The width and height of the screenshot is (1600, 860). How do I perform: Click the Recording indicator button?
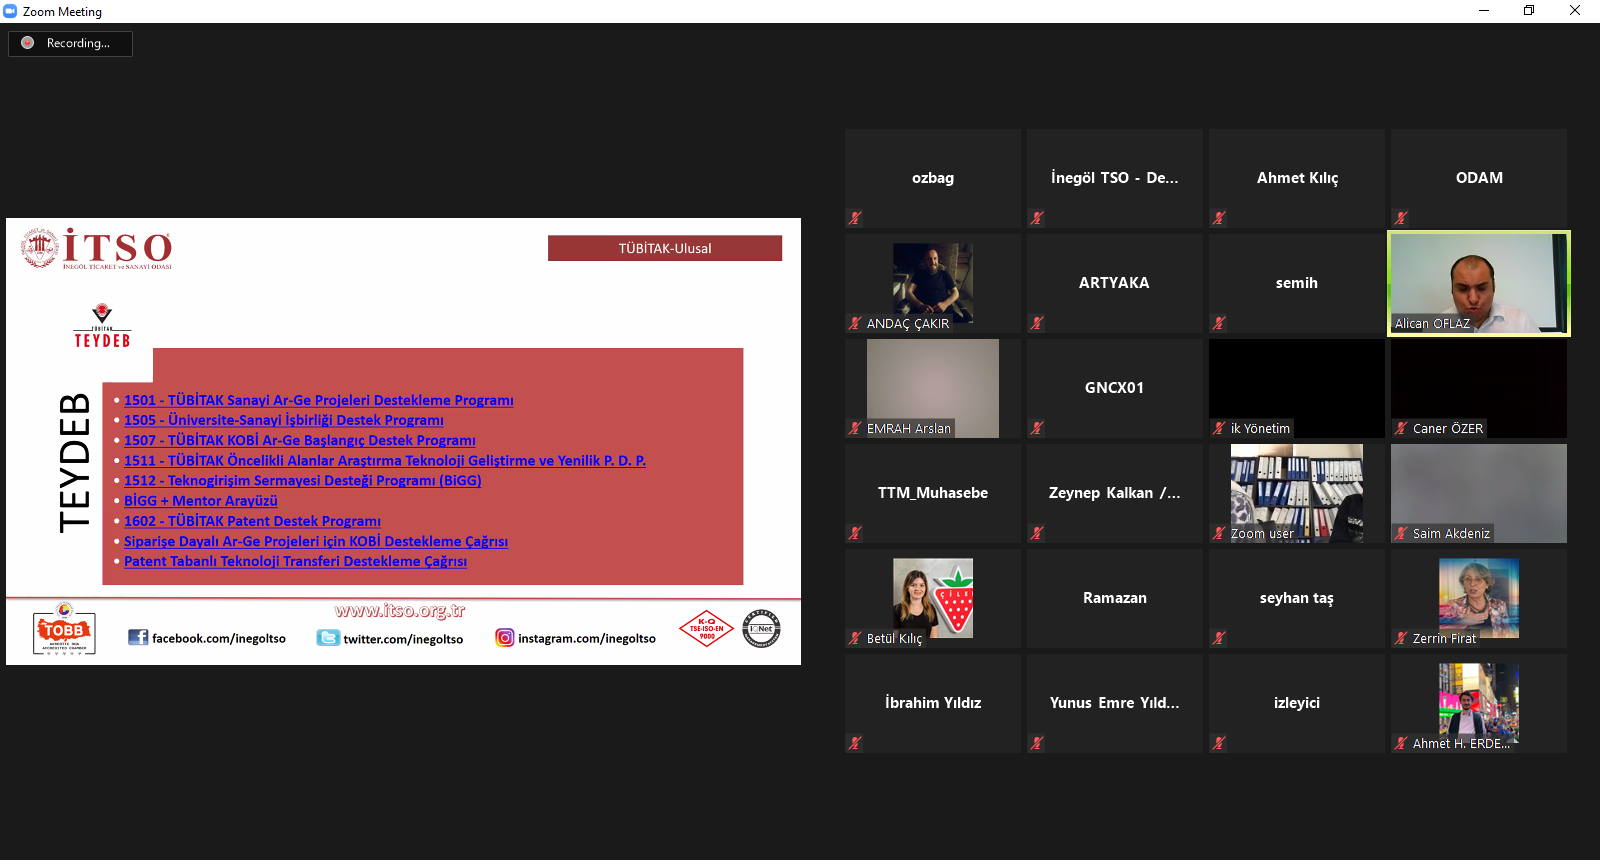tap(70, 43)
